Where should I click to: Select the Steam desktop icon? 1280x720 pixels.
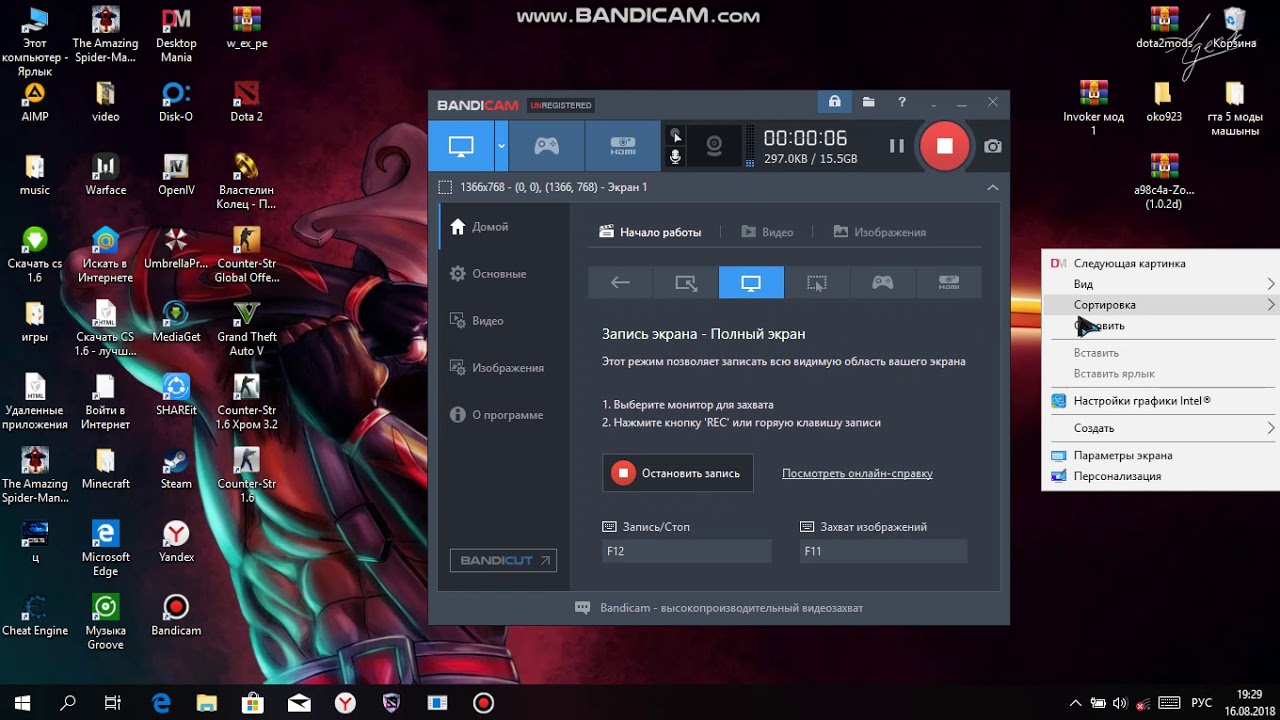(176, 469)
